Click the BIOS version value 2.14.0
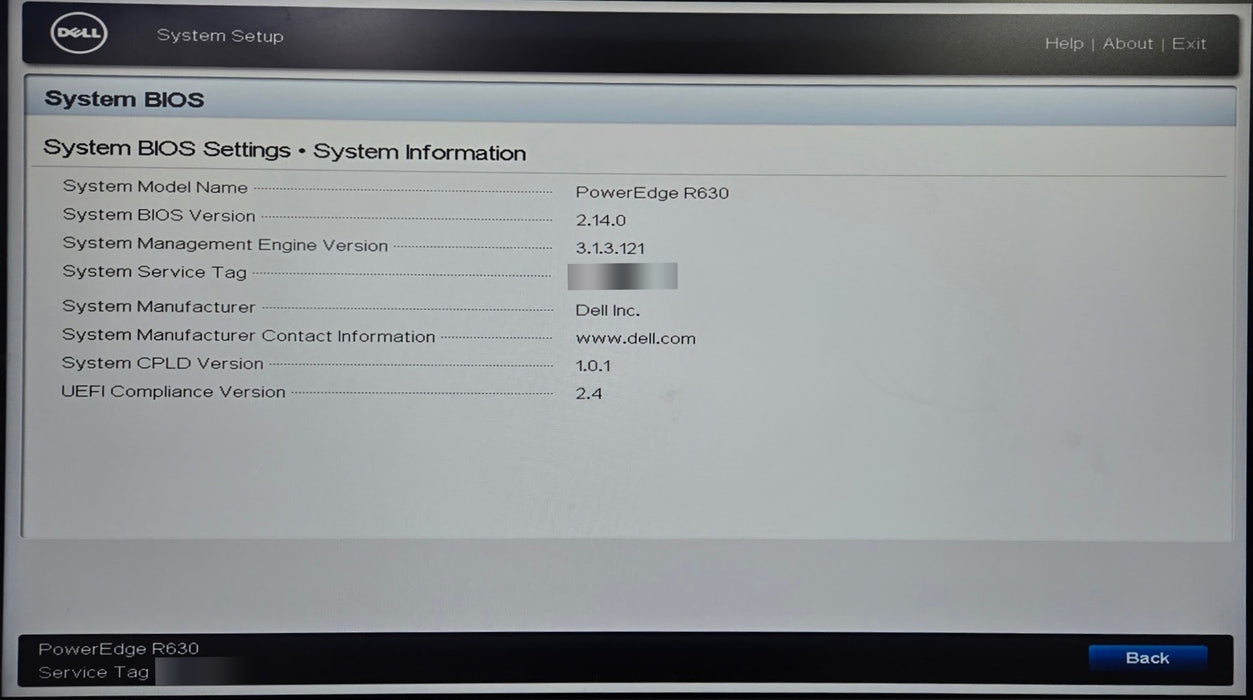Image resolution: width=1253 pixels, height=700 pixels. coord(600,221)
